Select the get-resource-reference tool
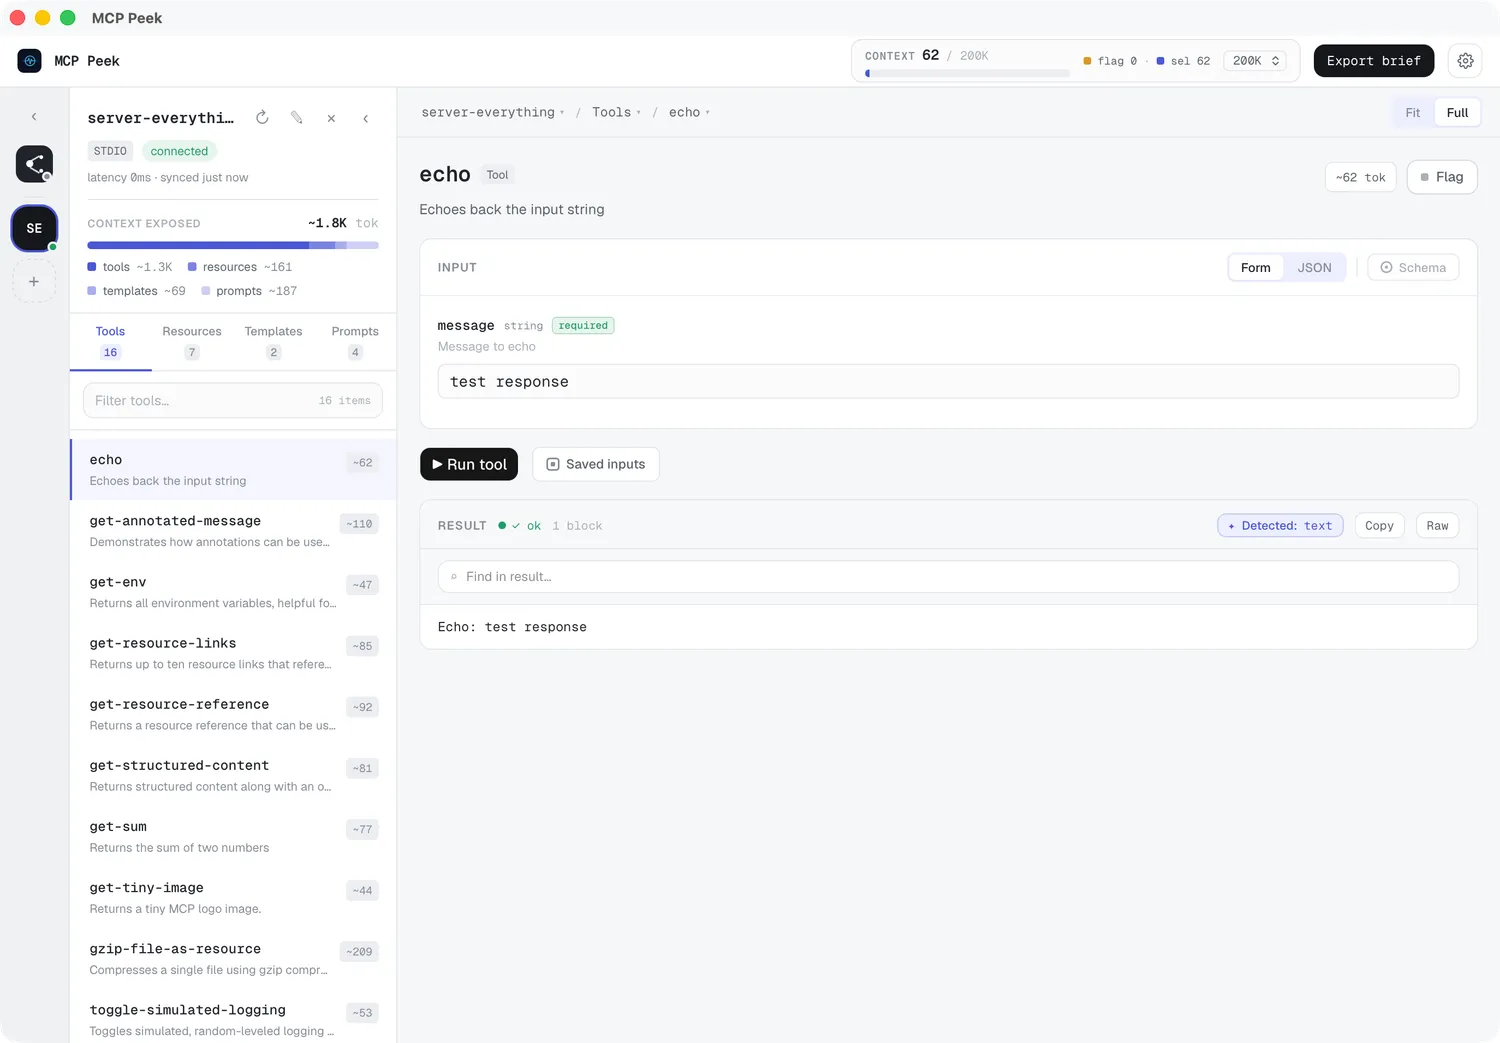Viewport: 1500px width, 1043px height. pos(233,714)
